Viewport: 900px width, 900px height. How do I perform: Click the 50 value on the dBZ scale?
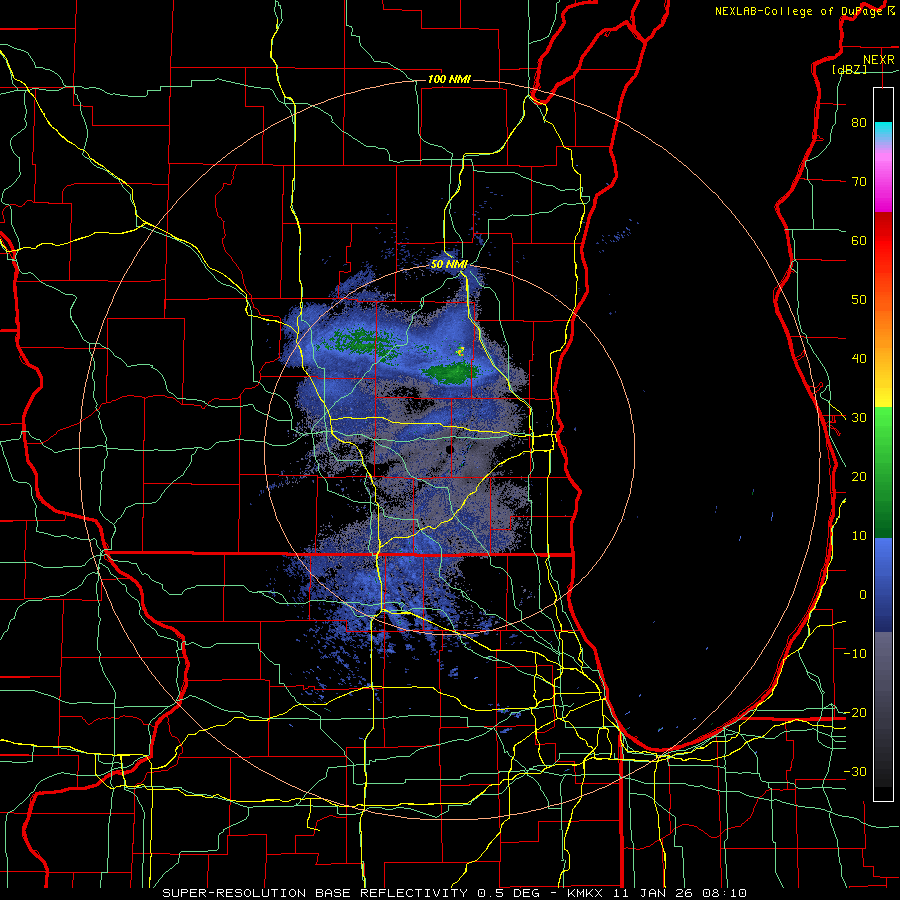pos(859,300)
